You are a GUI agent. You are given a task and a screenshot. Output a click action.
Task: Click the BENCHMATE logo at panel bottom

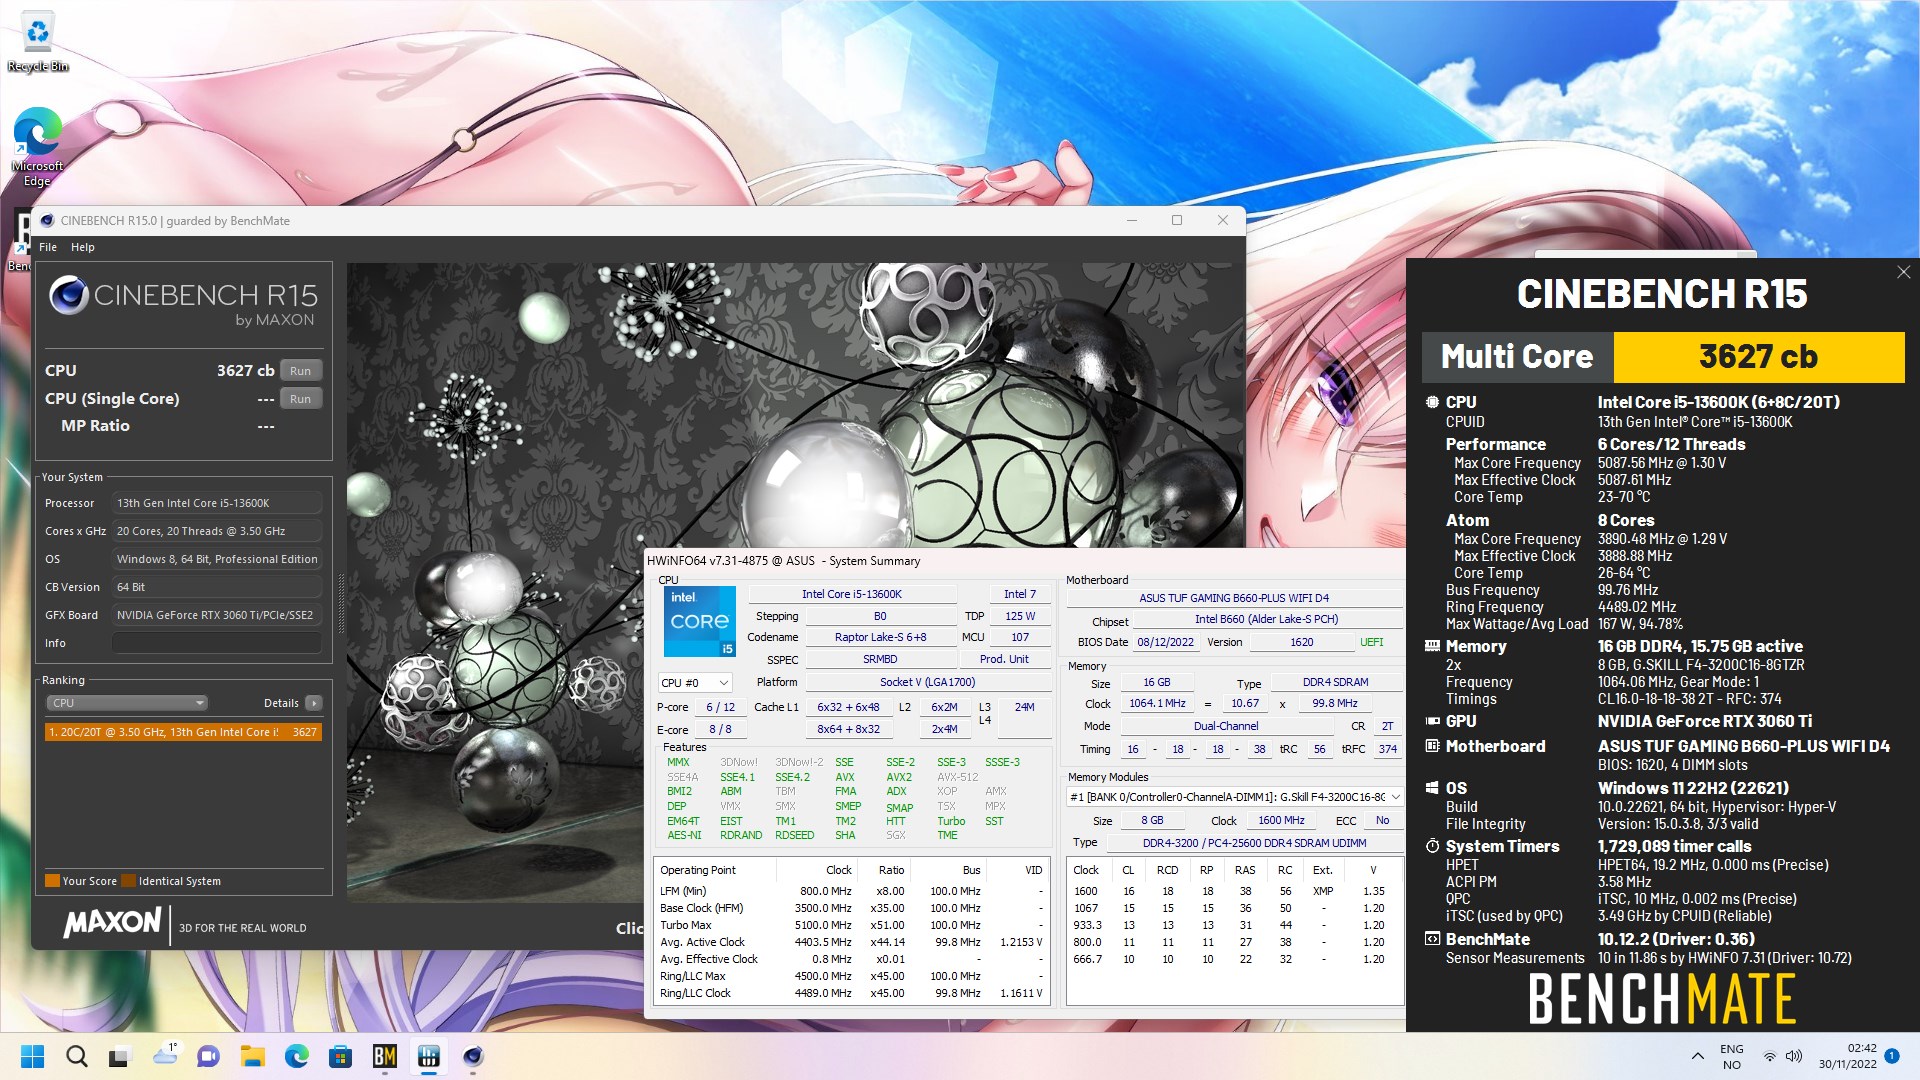[x=1662, y=998]
